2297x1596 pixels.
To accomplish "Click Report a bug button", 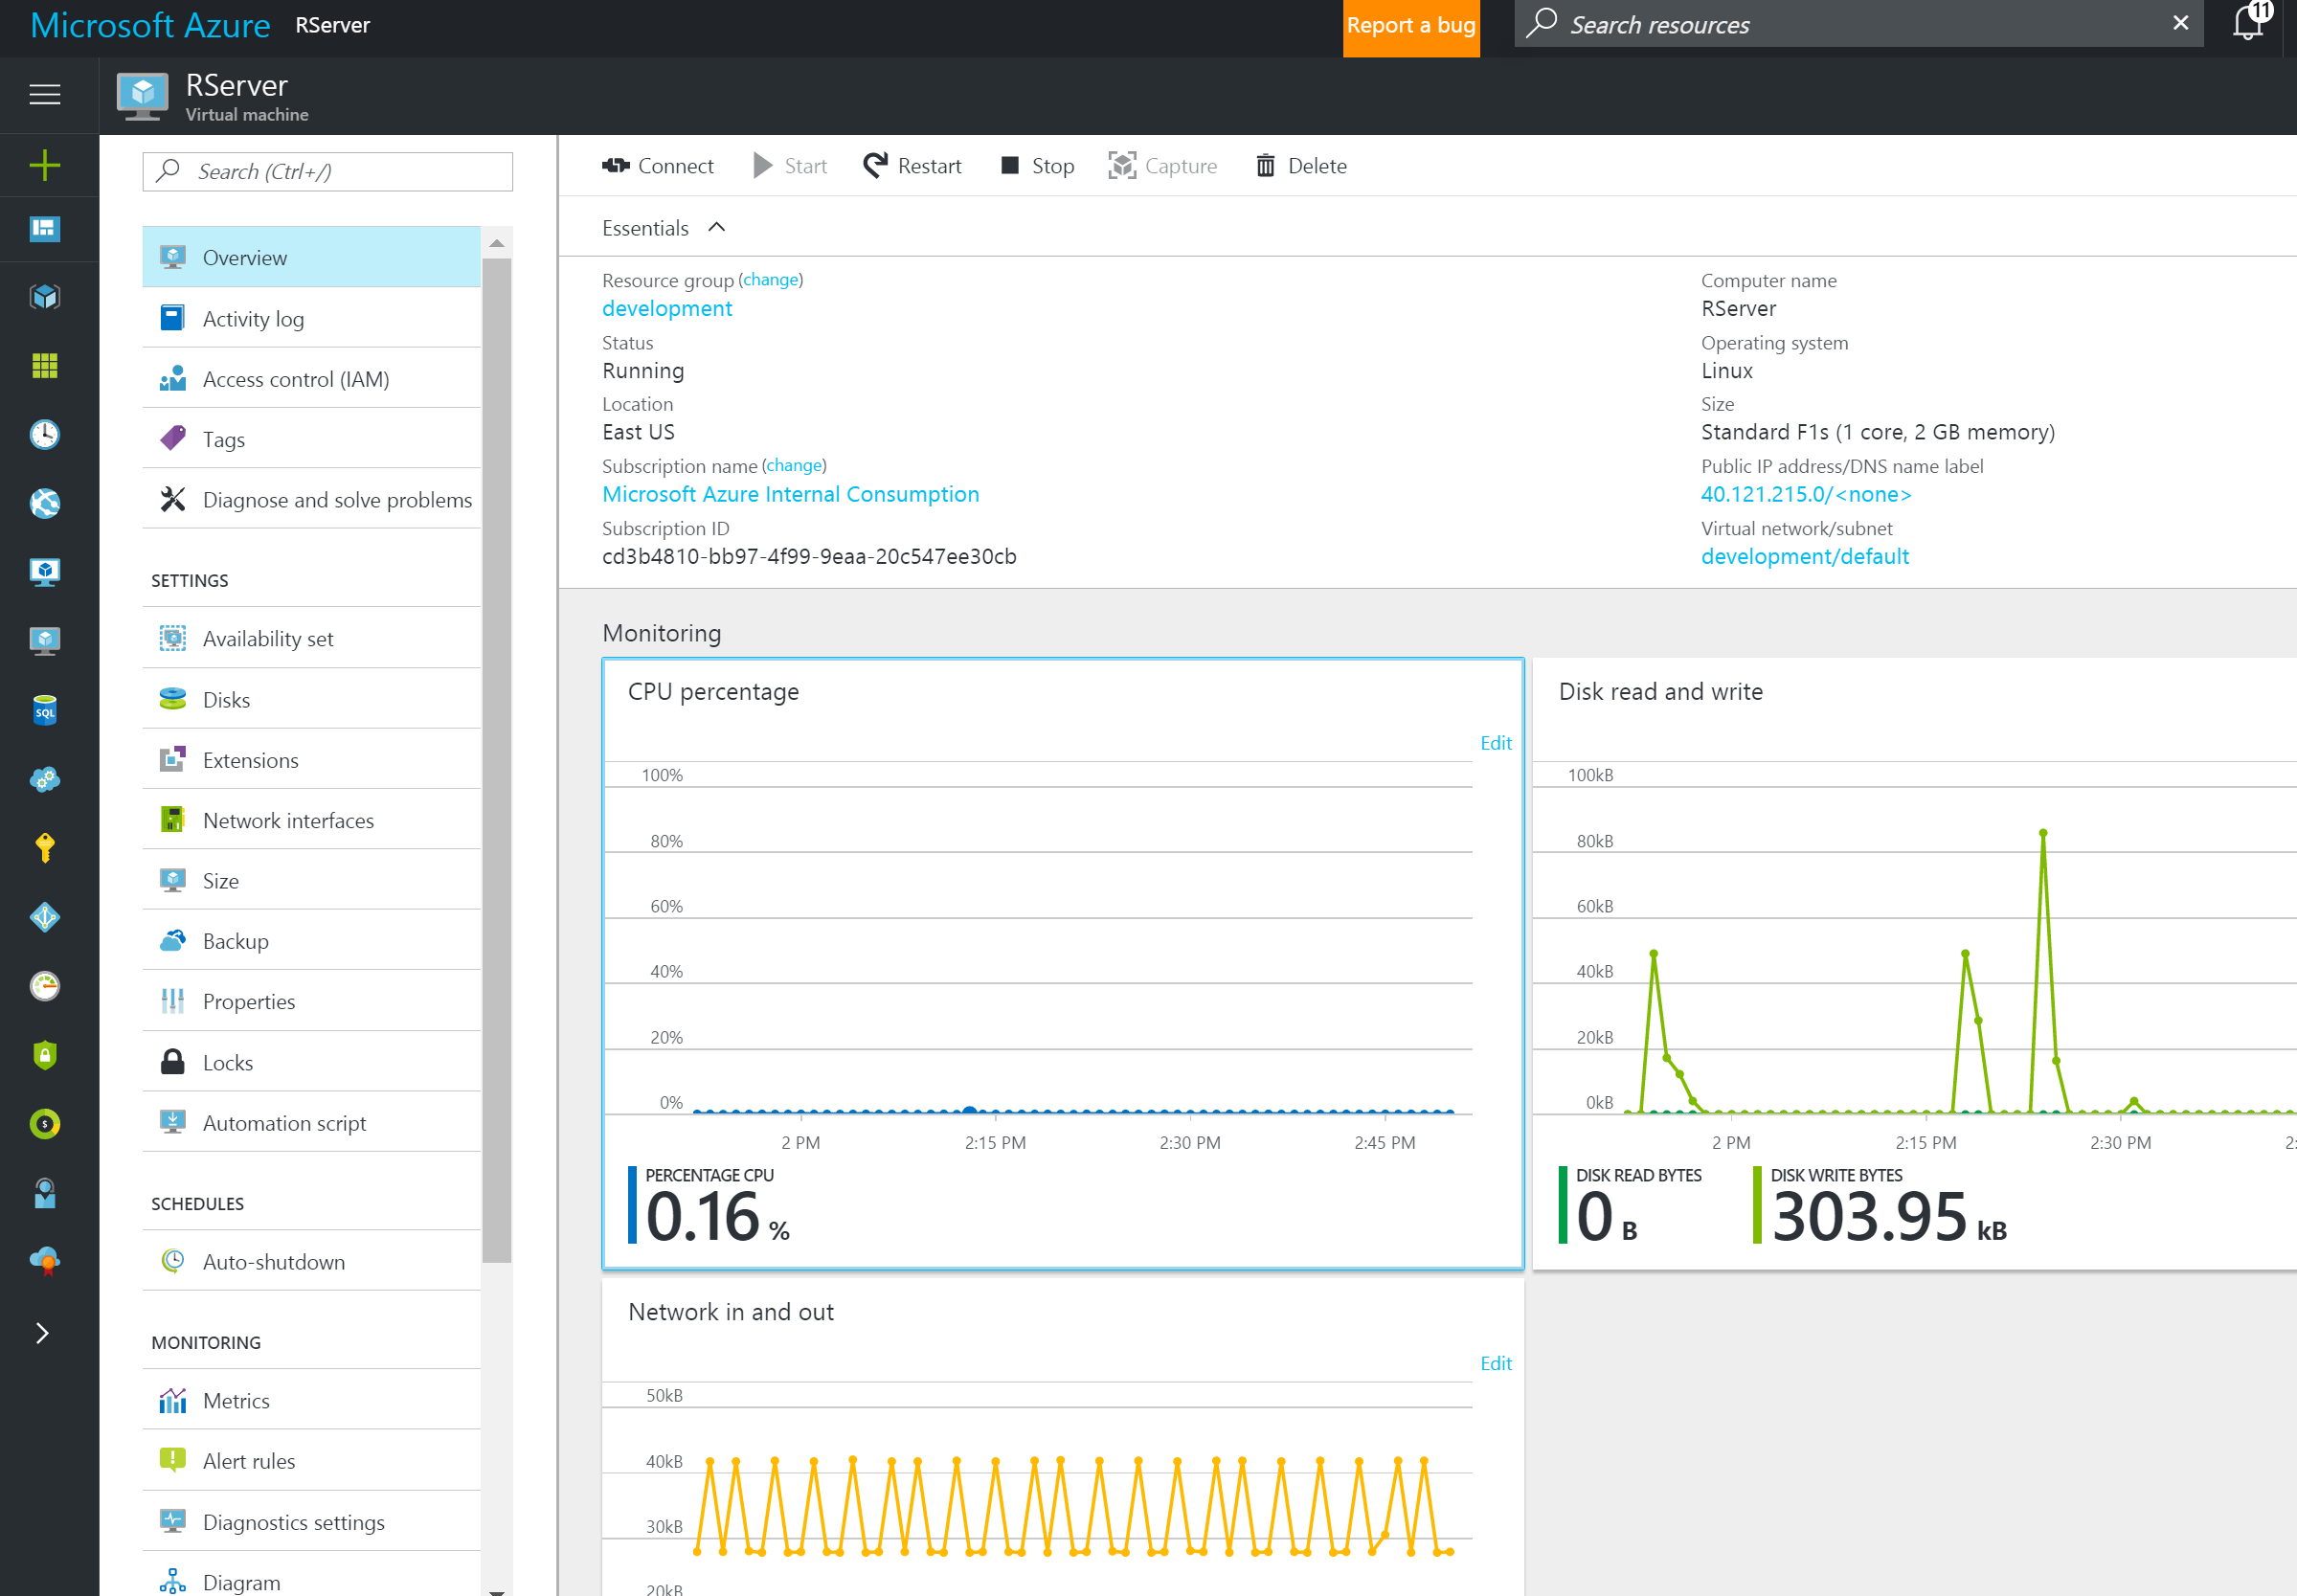I will click(1410, 26).
